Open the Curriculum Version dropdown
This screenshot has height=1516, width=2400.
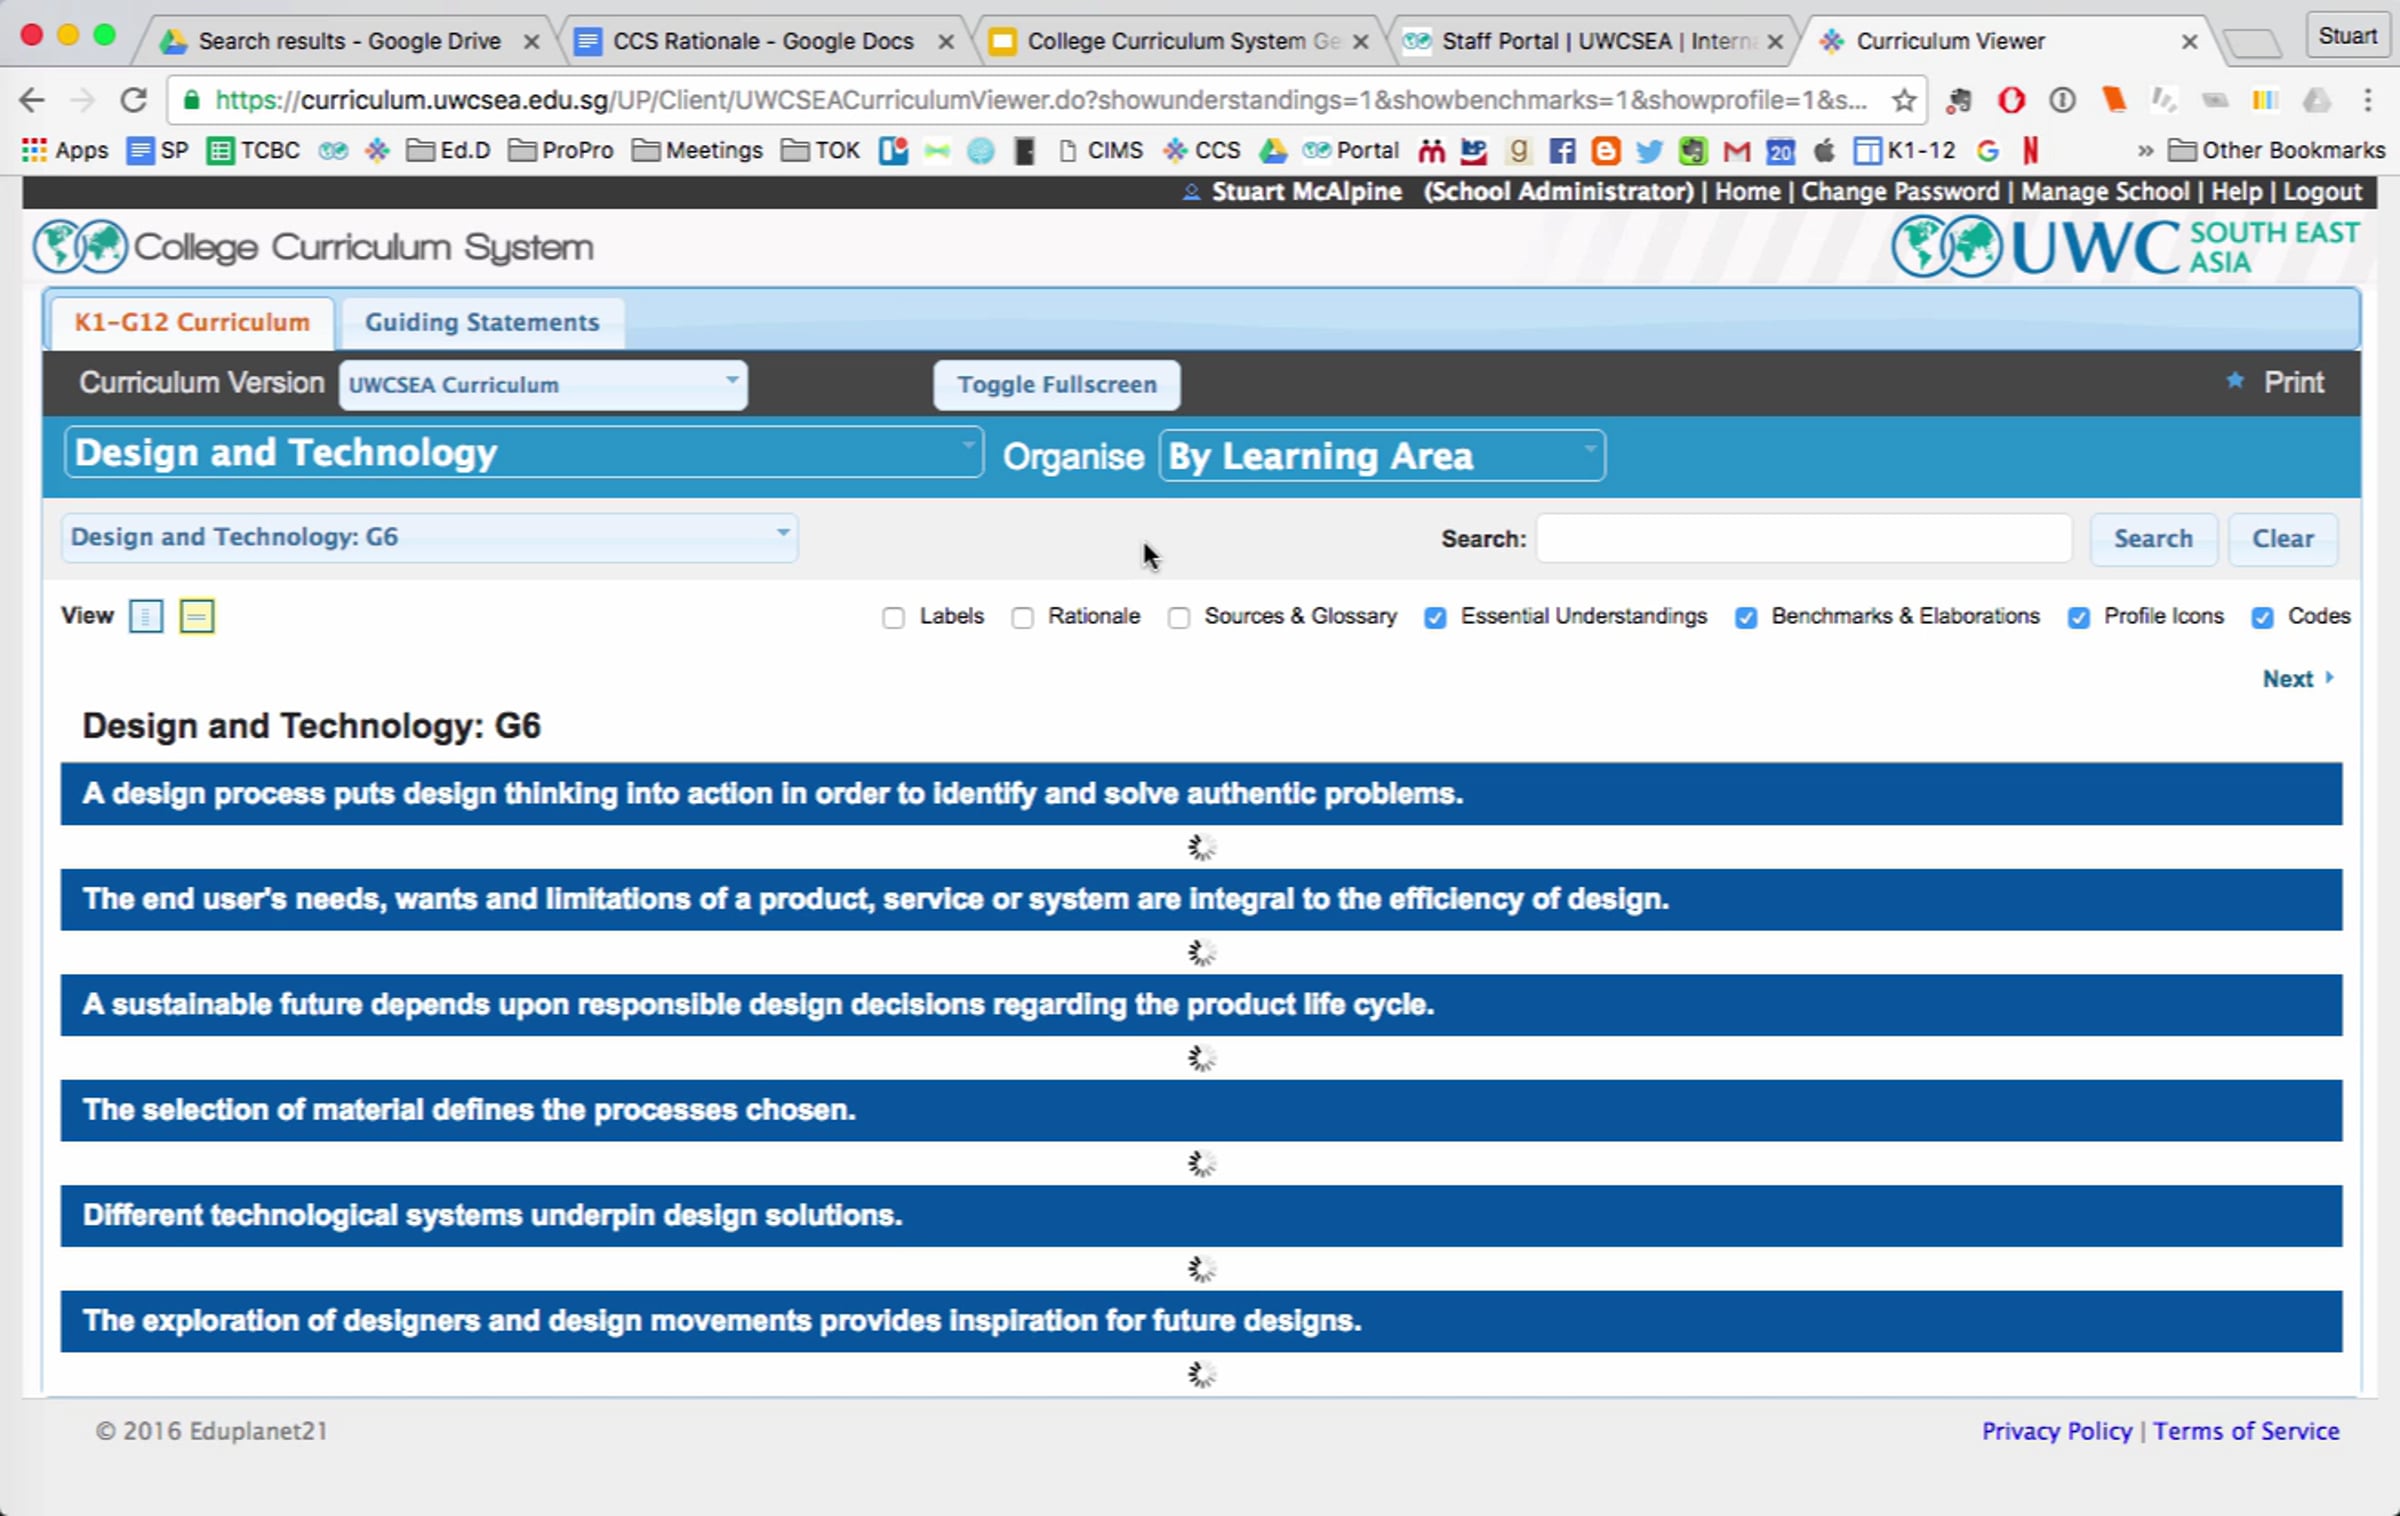click(543, 385)
